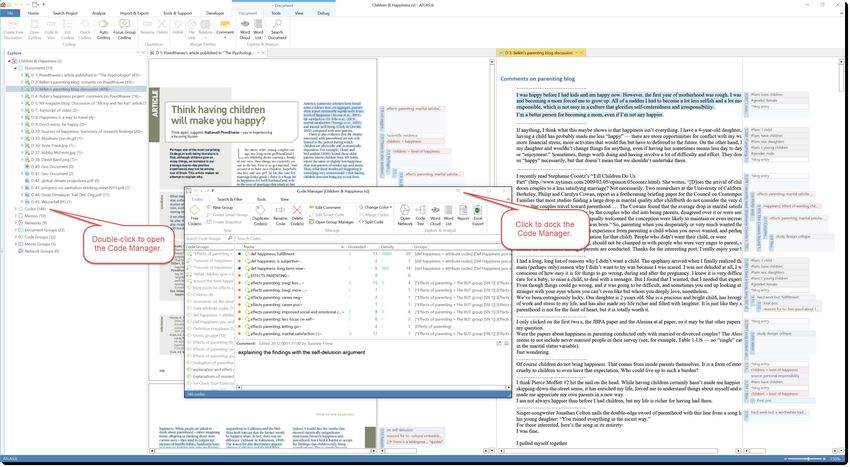Open the Analyze ribbon tab
This screenshot has width=850, height=467.
[99, 13]
